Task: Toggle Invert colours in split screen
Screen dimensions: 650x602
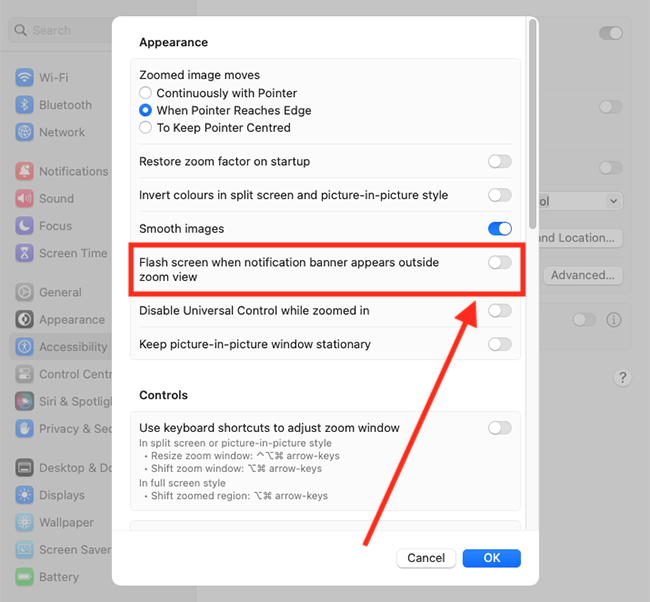Action: point(500,195)
